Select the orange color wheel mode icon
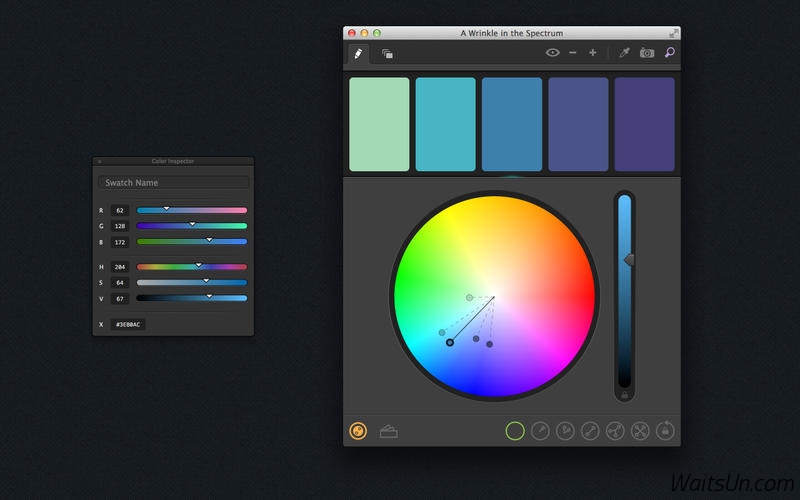The image size is (800, 500). (x=358, y=431)
